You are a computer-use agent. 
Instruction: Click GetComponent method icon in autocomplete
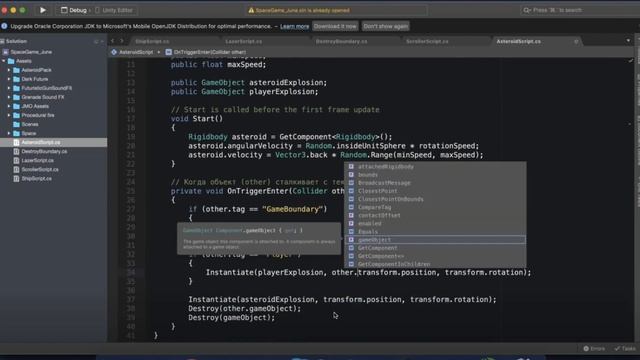351,248
